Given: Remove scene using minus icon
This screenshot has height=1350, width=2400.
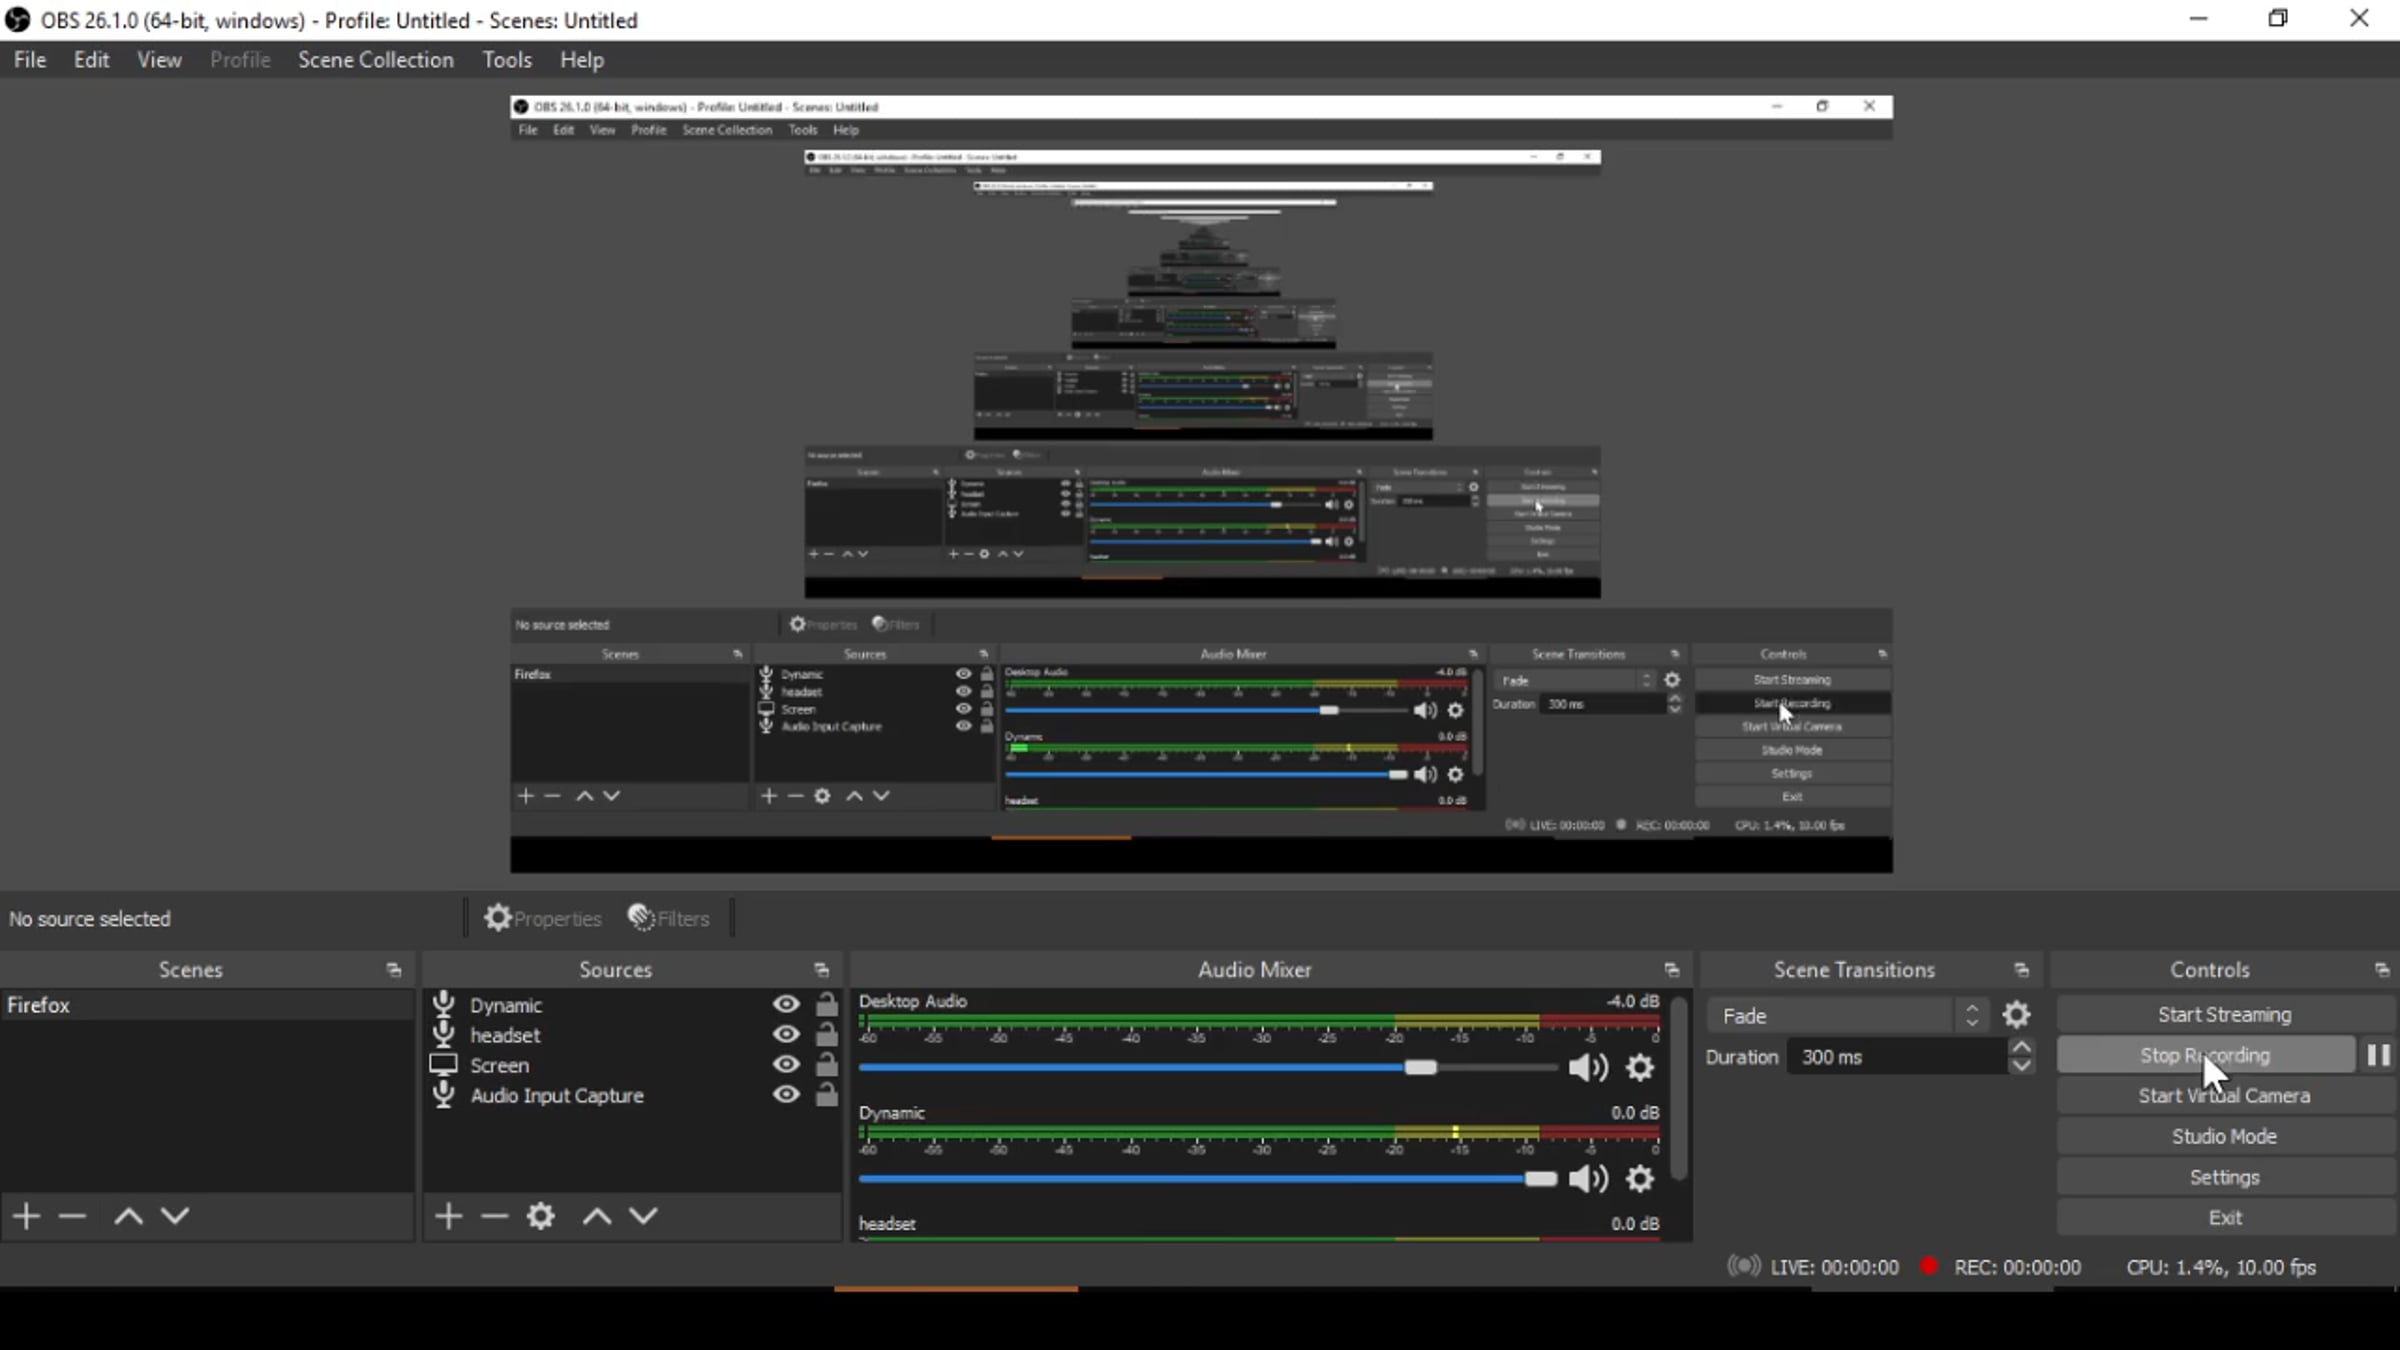Looking at the screenshot, I should coord(72,1216).
